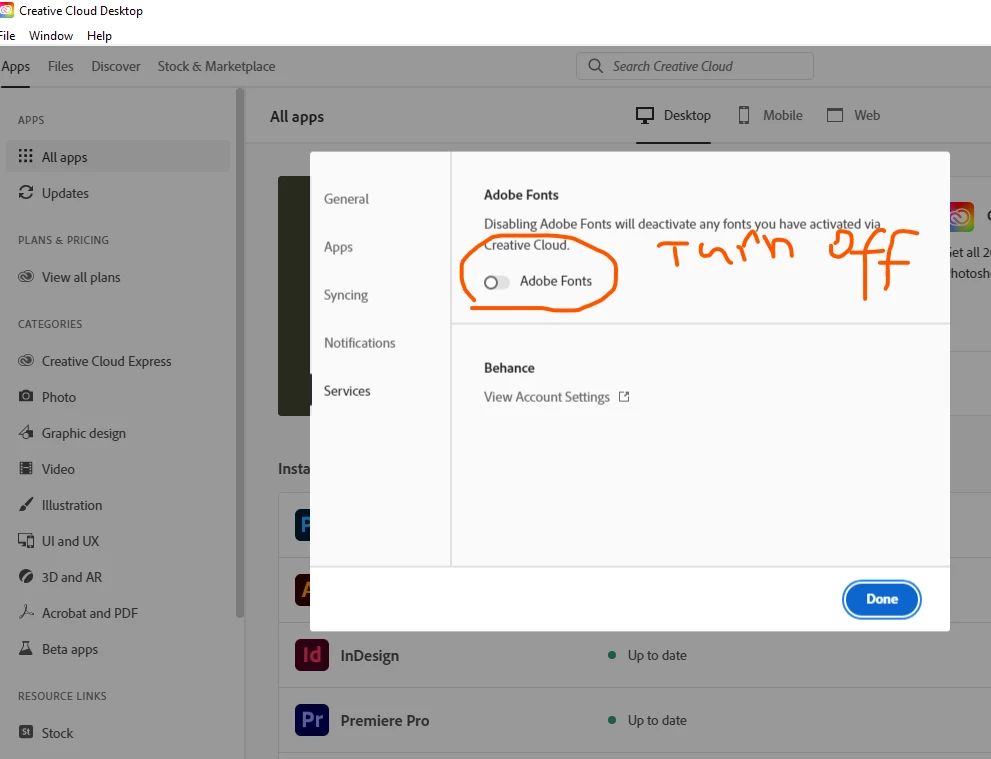Click the Updates refresh arrows icon

click(x=25, y=192)
